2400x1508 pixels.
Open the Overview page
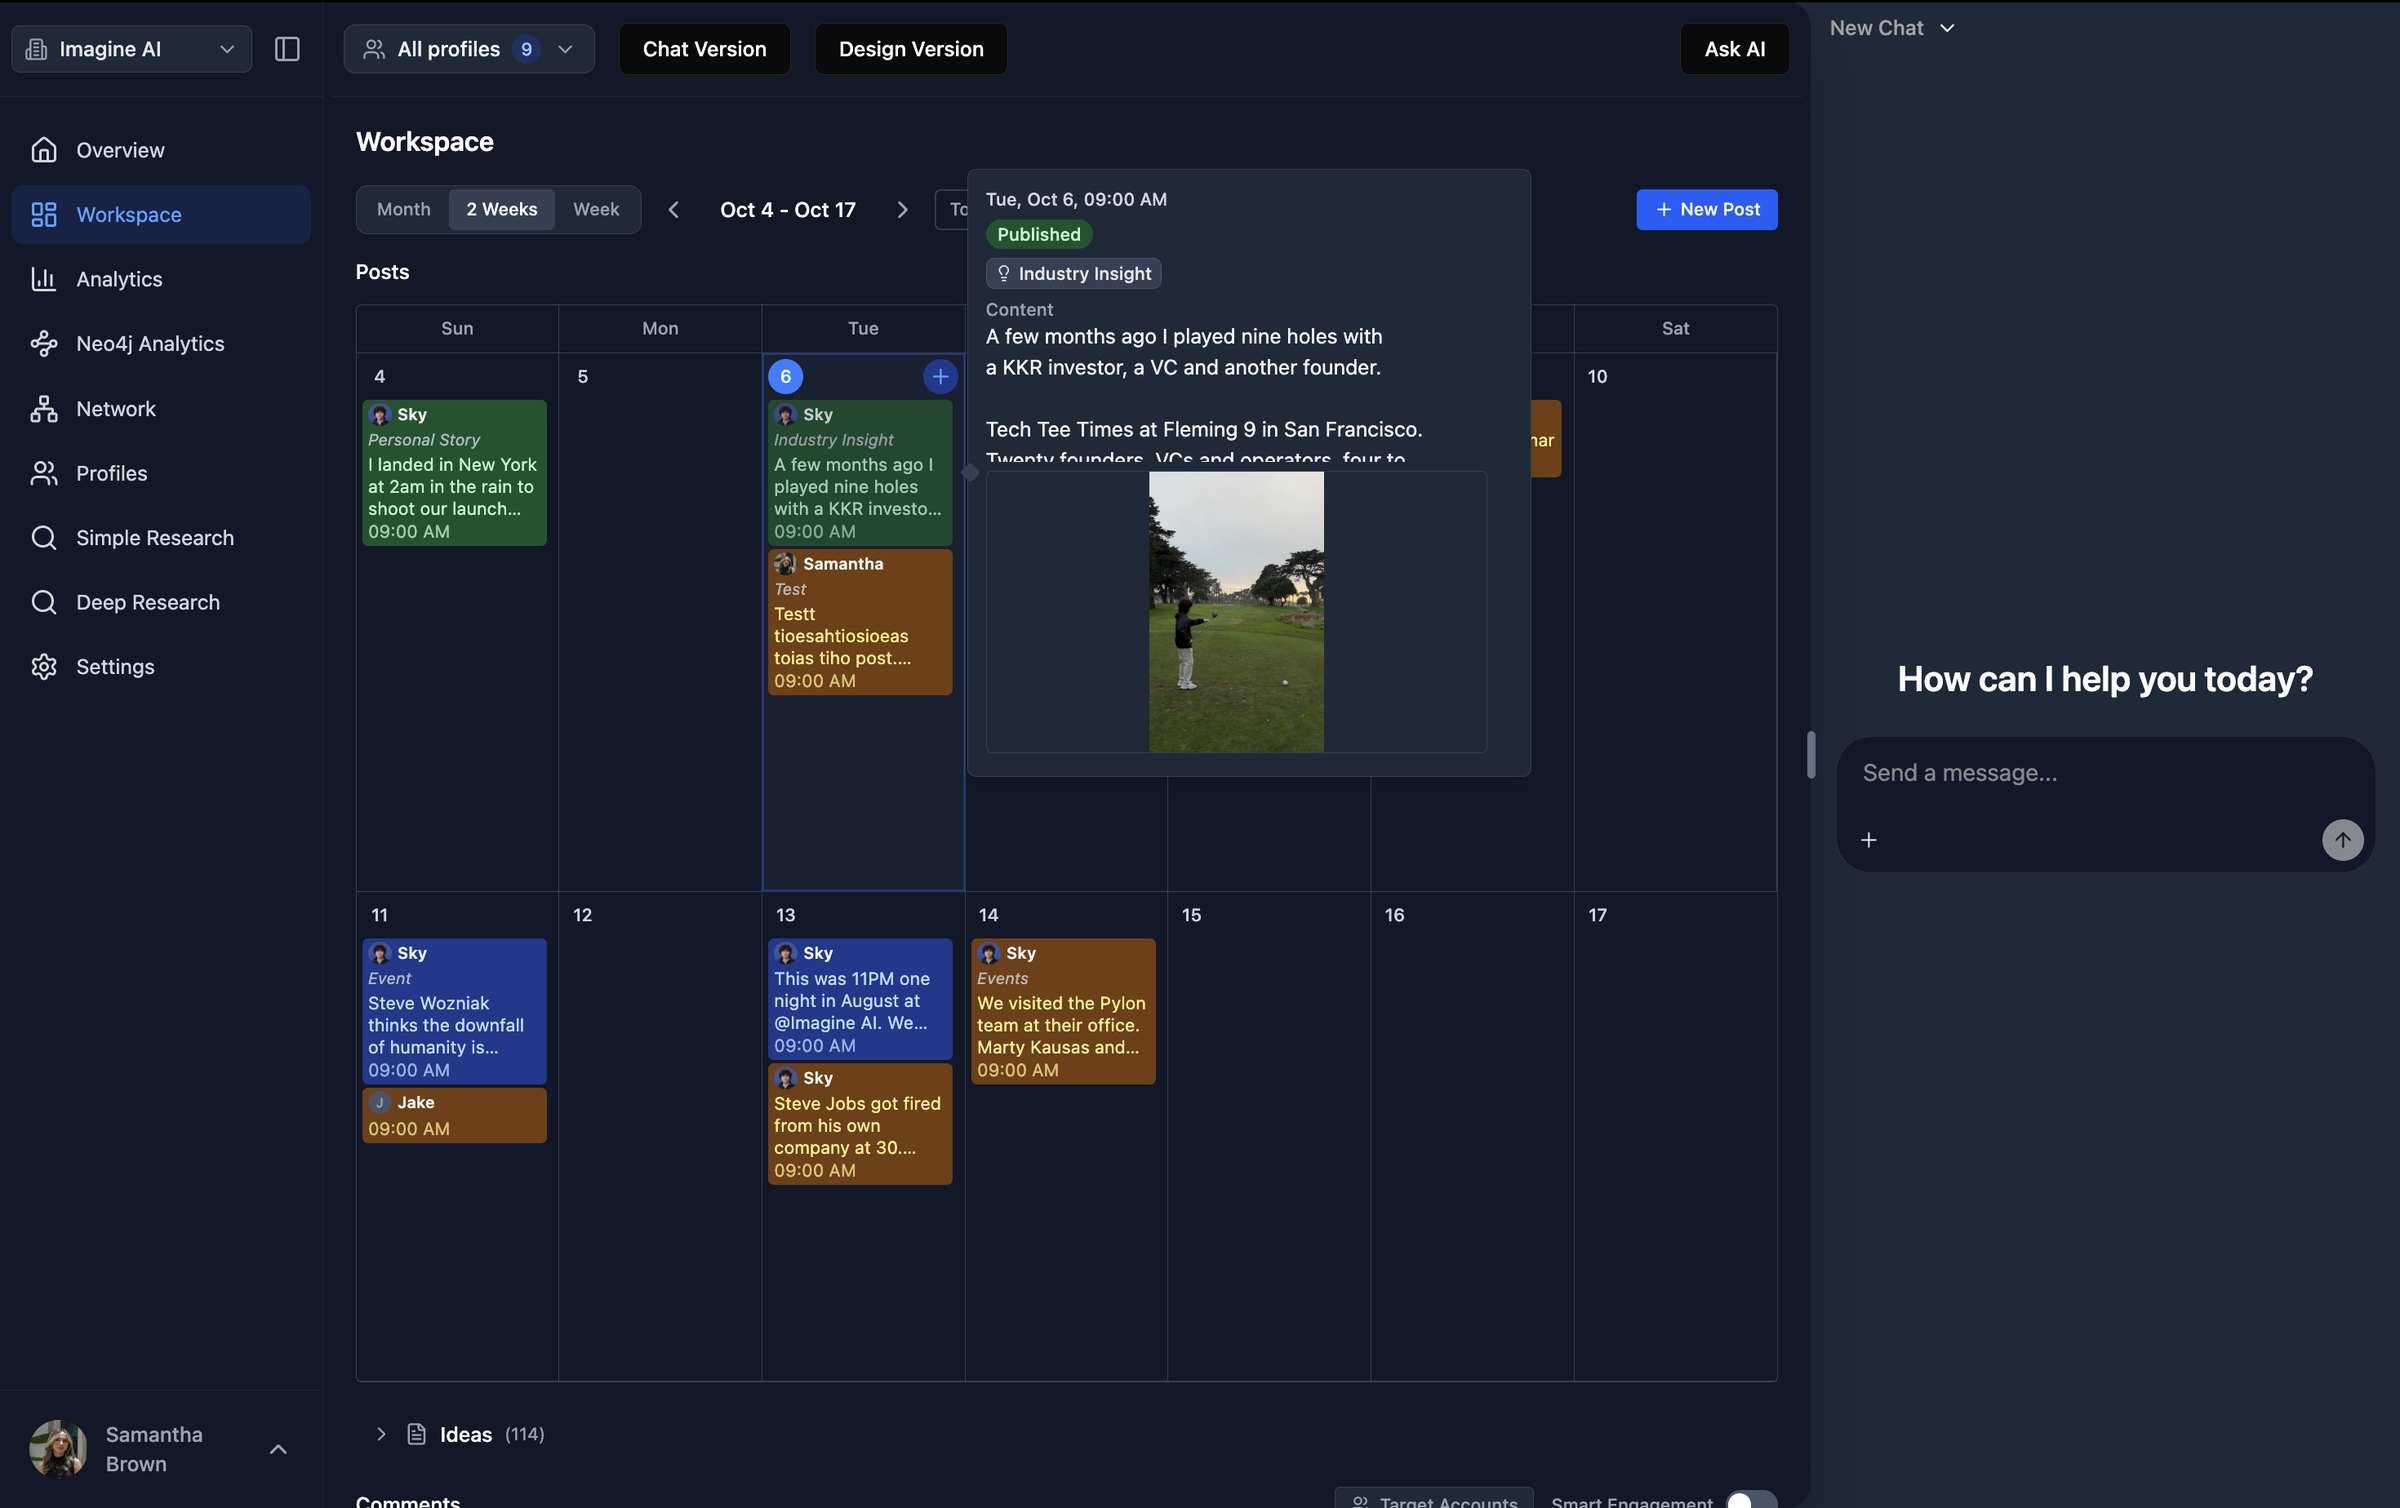(161, 150)
